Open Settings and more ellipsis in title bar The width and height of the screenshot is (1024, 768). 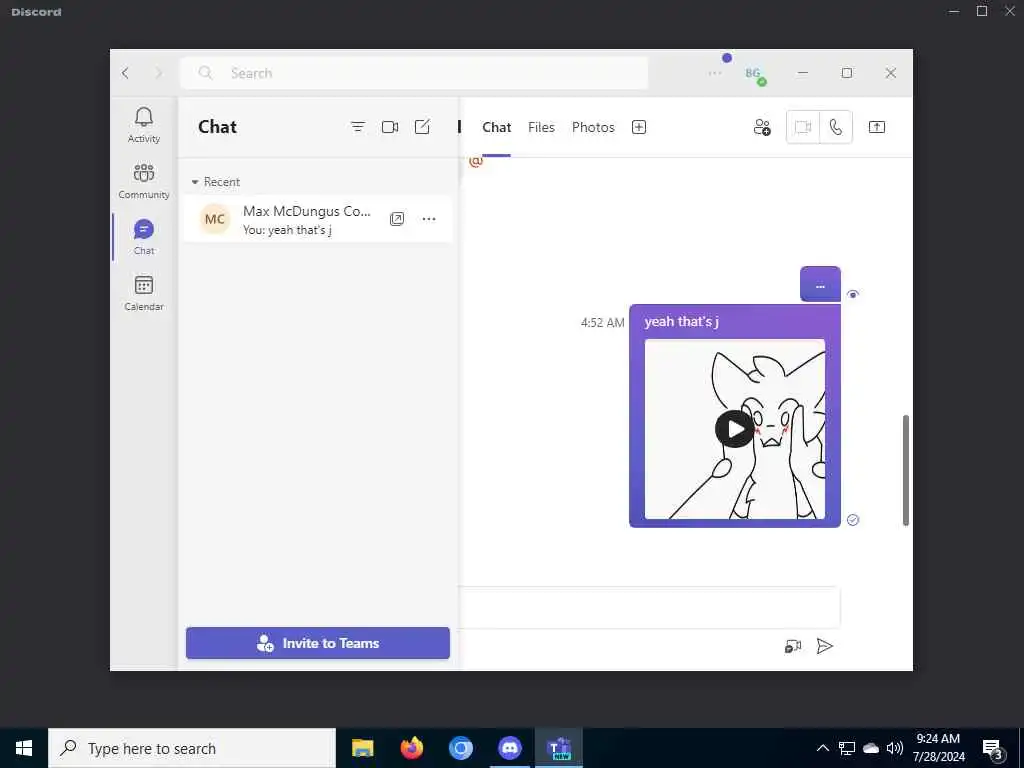[x=714, y=73]
